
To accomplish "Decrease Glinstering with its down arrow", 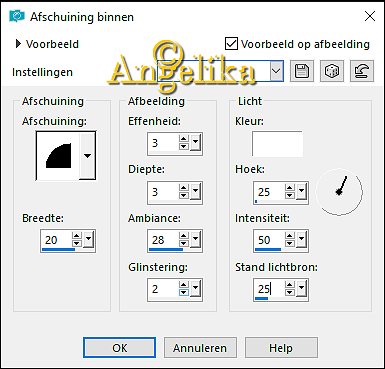I will point(184,293).
